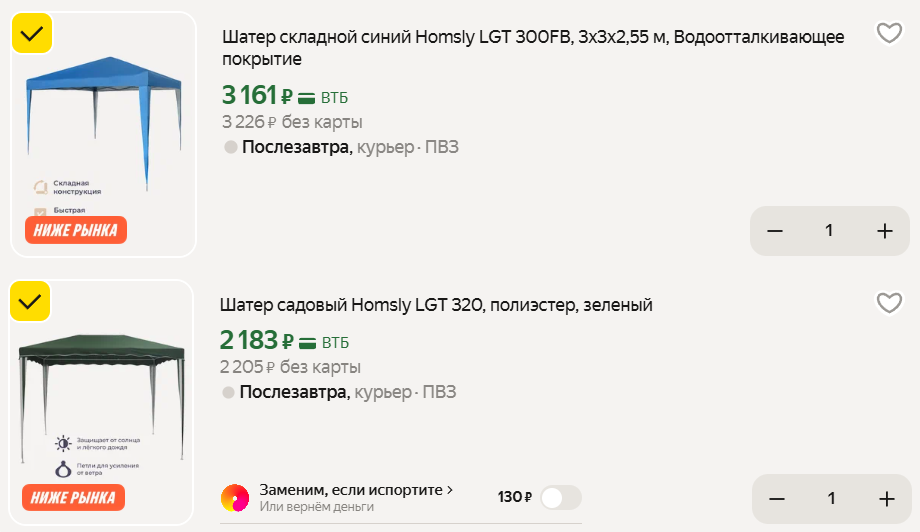This screenshot has height=532, width=920.
Task: Click quantity field of the green tent
Action: tap(830, 499)
